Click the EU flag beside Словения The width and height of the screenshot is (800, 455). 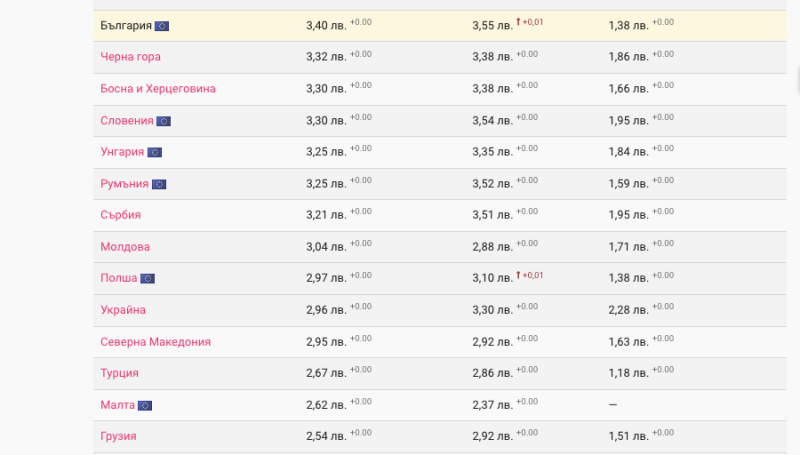click(x=163, y=121)
